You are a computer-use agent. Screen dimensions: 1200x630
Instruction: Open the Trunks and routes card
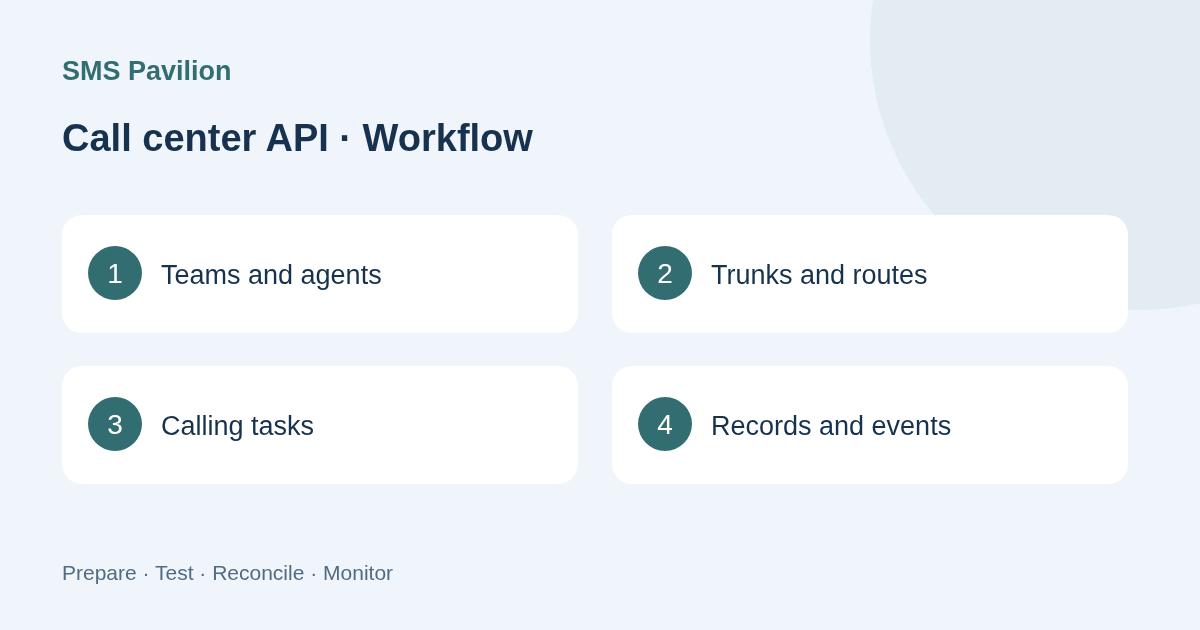870,274
